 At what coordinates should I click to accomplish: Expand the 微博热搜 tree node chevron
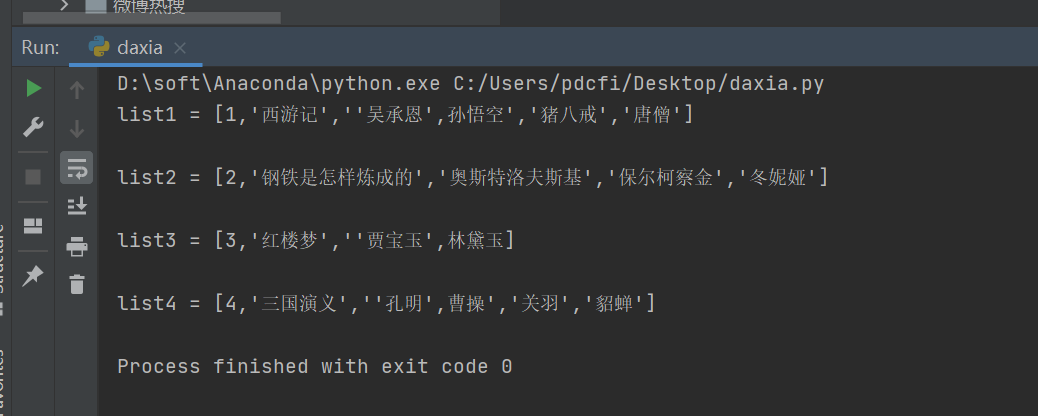[66, 6]
